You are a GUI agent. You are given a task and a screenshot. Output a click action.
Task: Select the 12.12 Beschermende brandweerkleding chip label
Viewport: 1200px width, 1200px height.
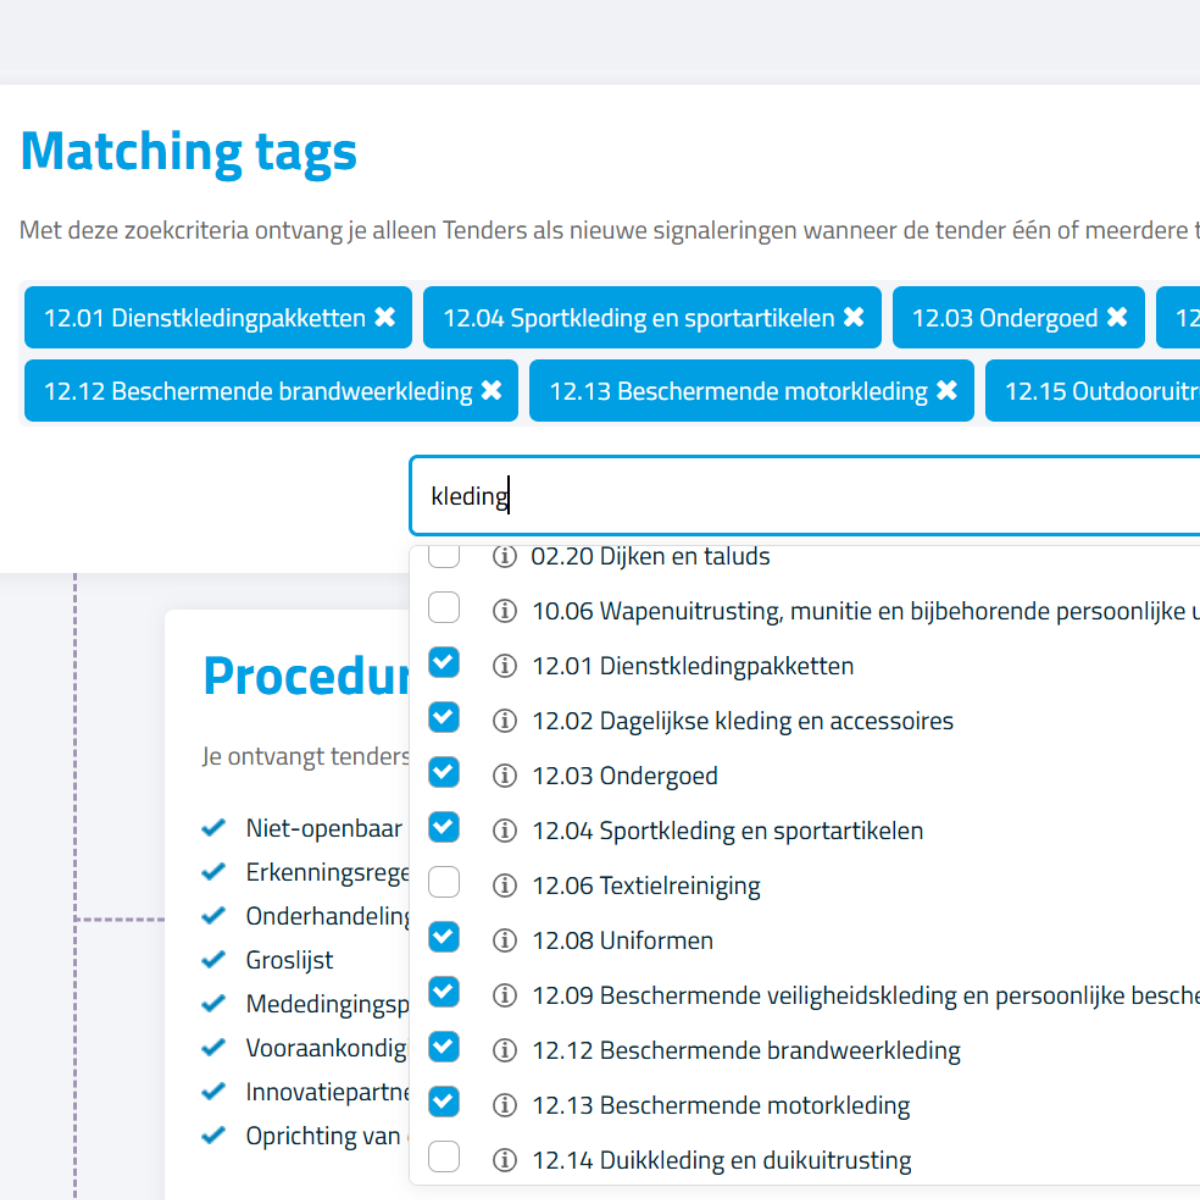[x=258, y=391]
